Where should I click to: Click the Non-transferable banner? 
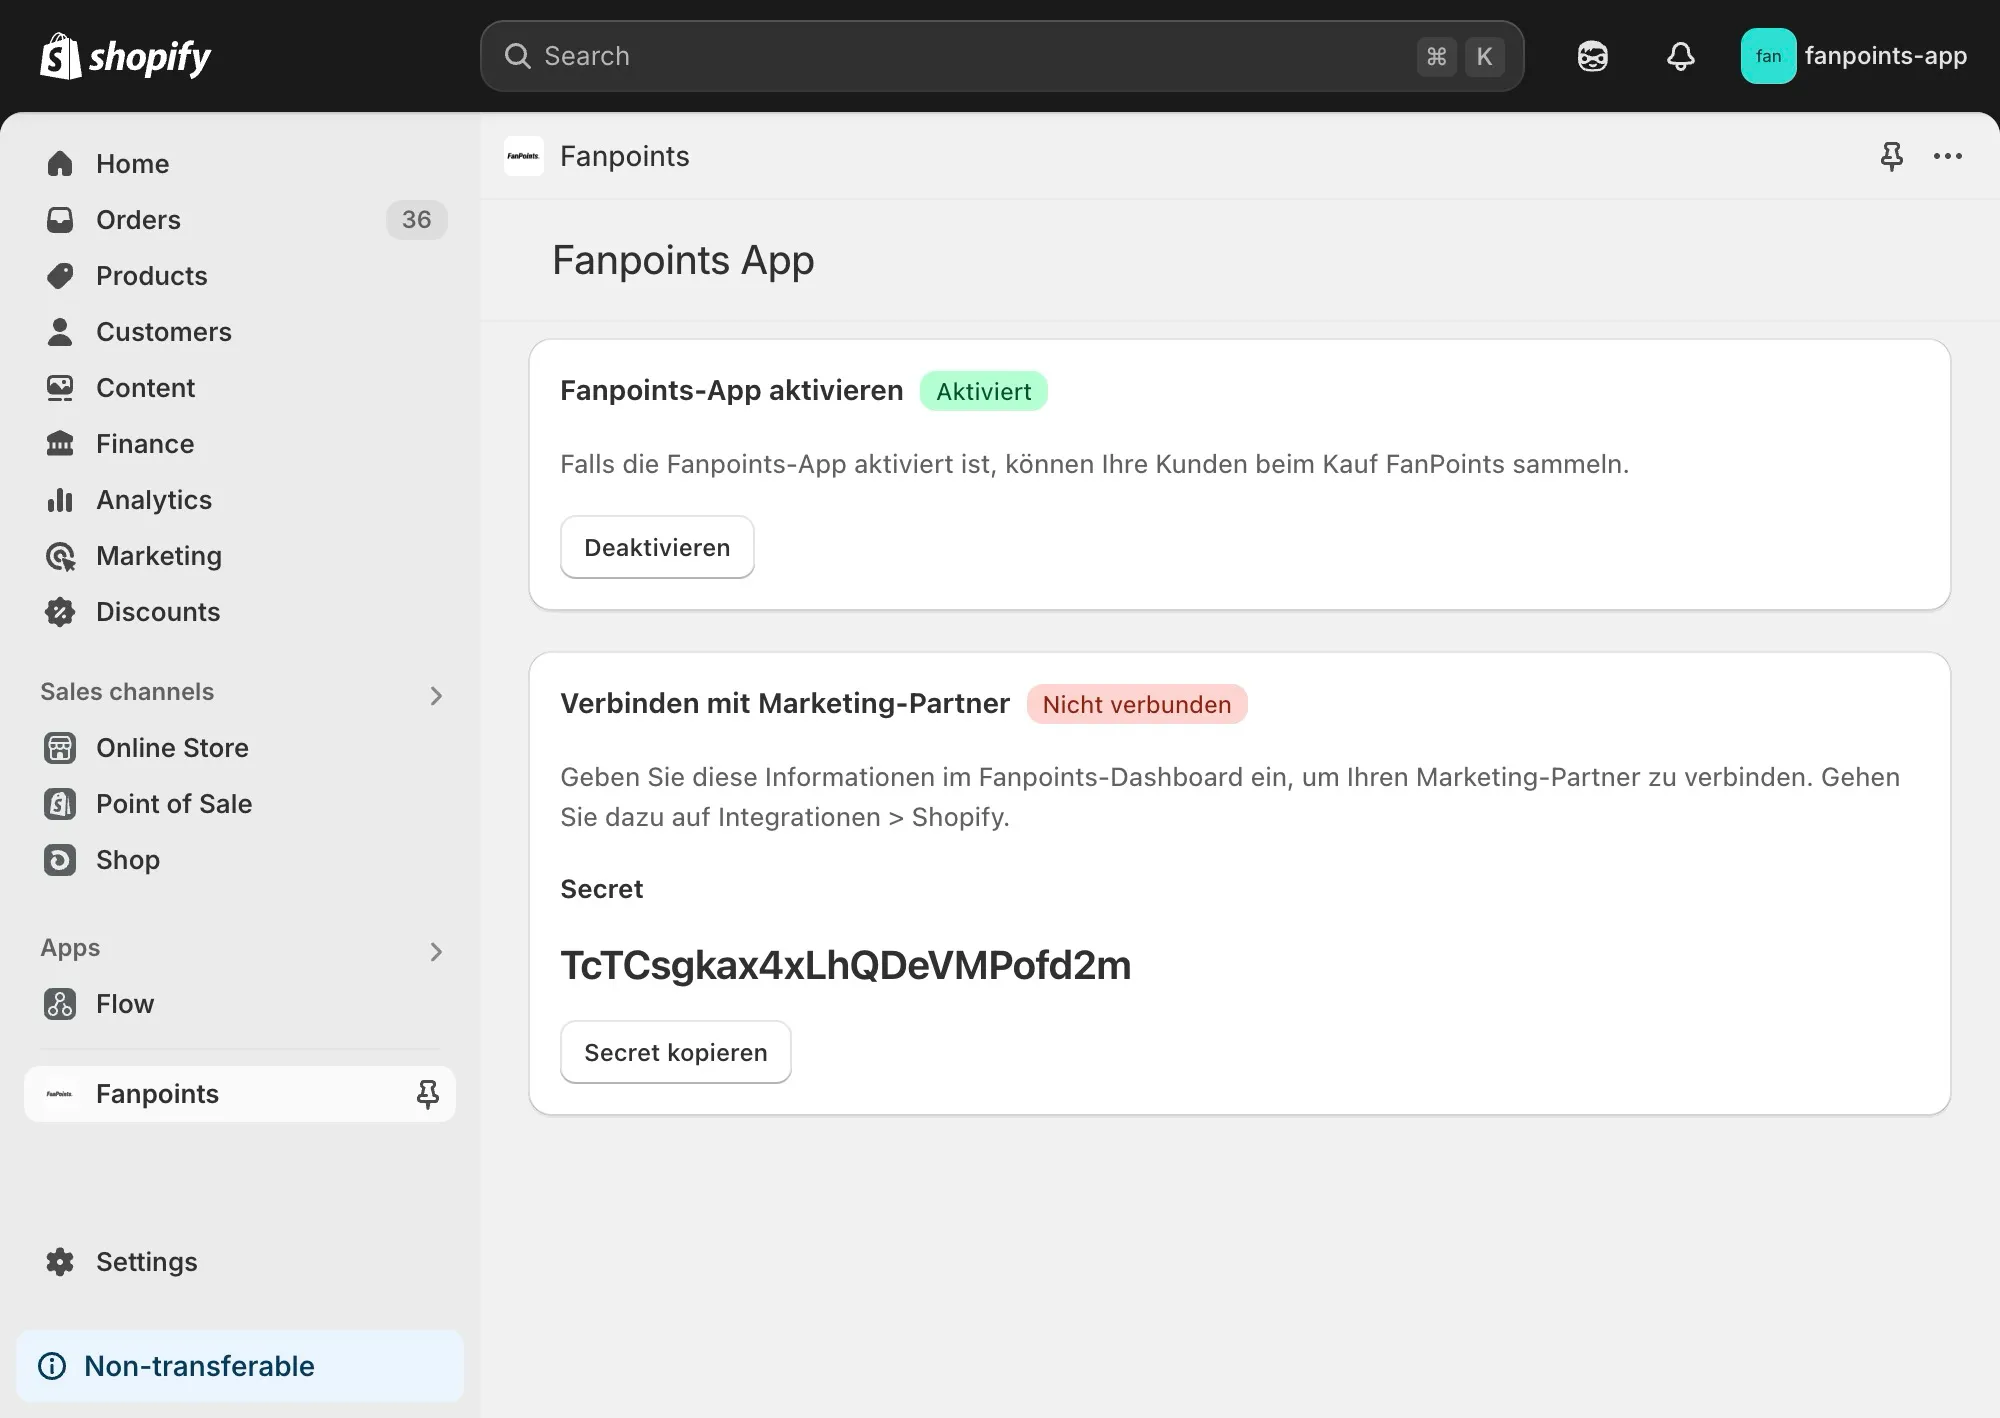point(240,1365)
